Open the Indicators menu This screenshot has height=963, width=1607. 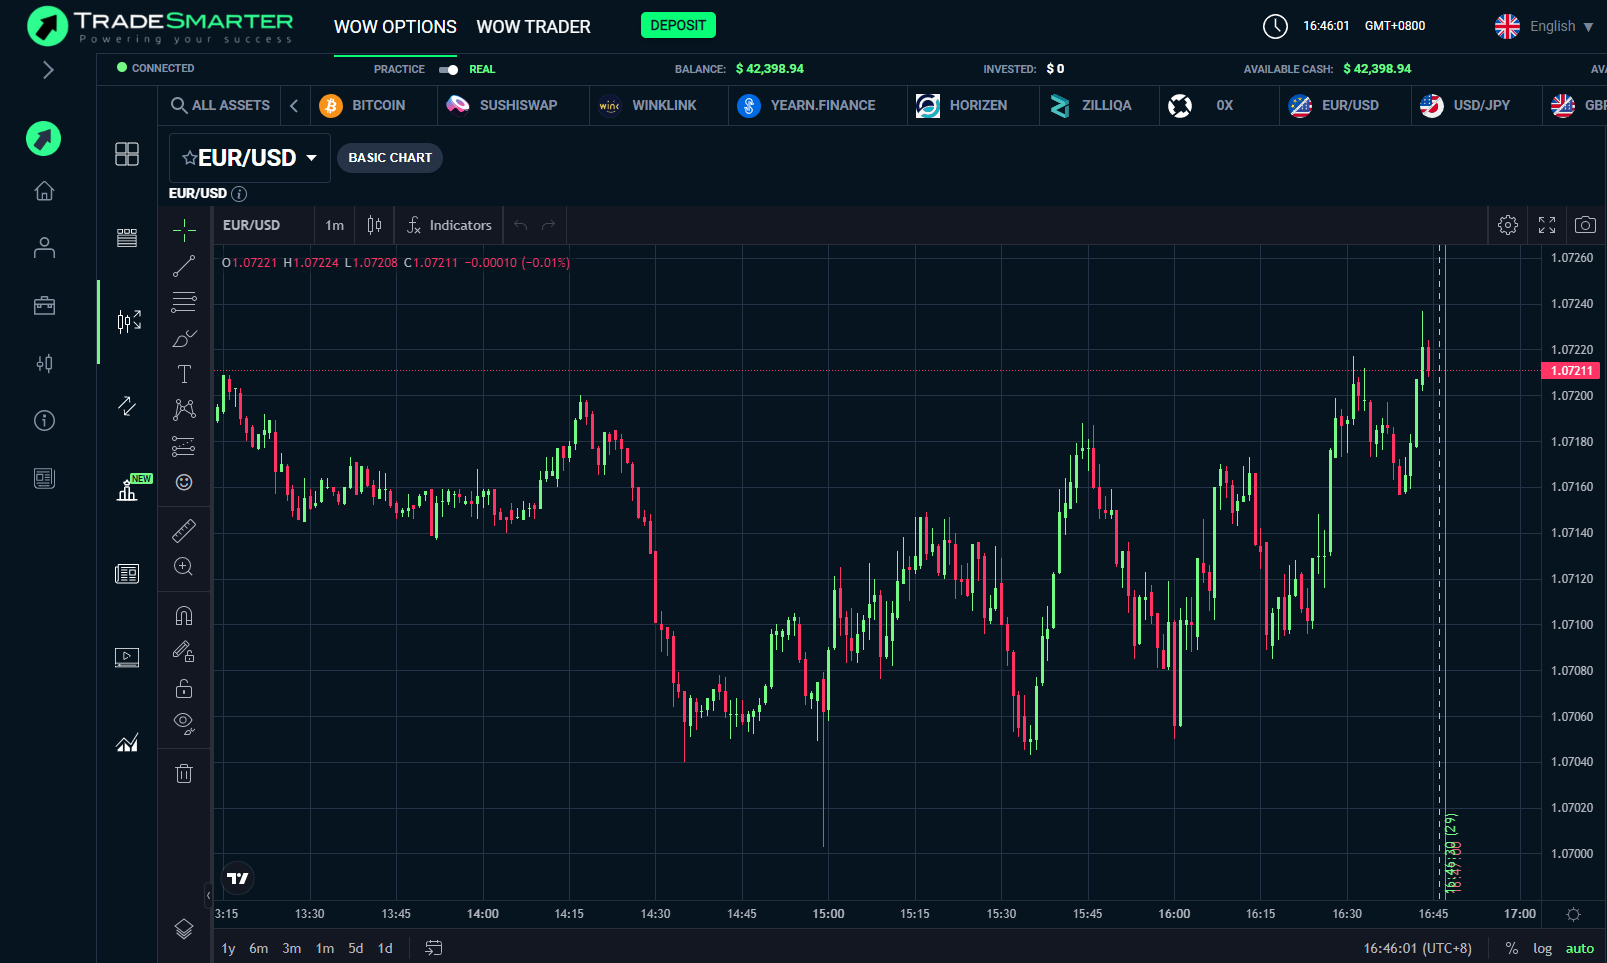coord(449,225)
